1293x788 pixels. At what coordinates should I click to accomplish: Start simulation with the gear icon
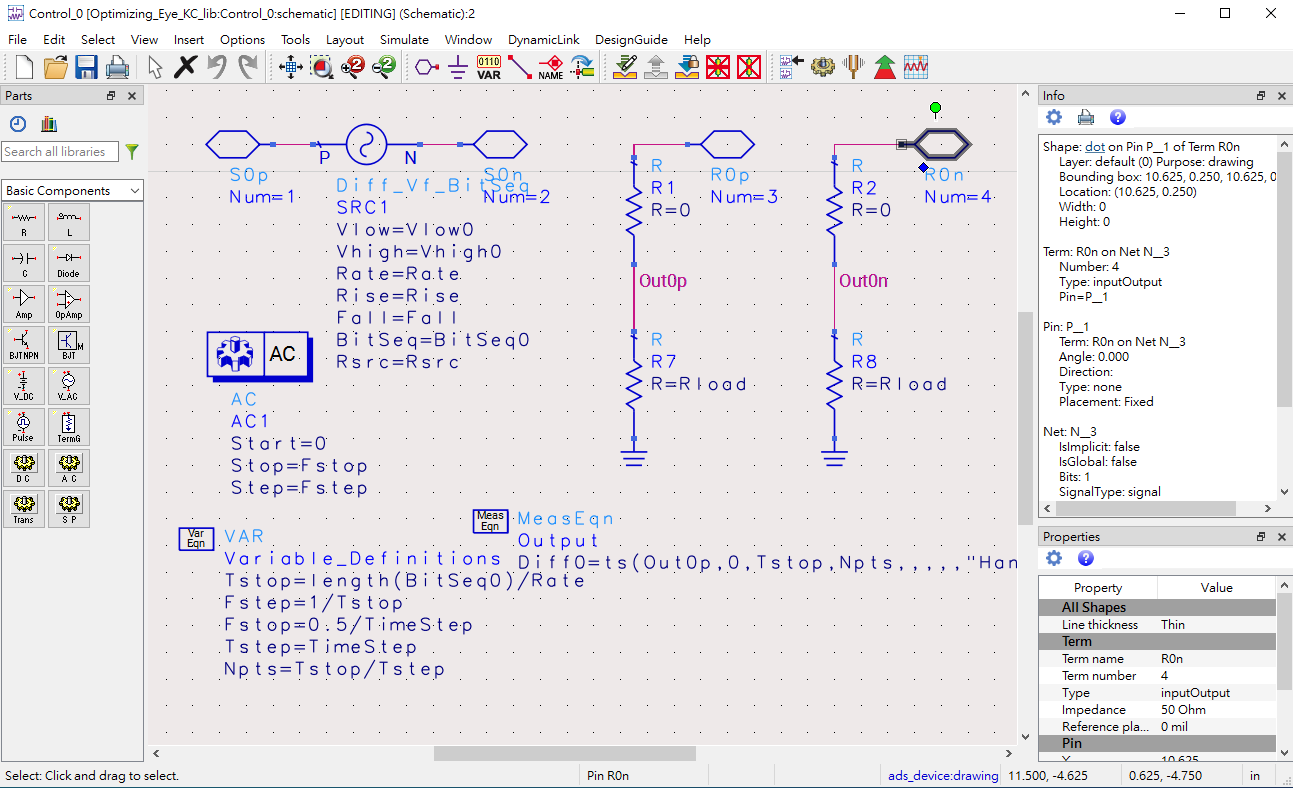click(822, 67)
